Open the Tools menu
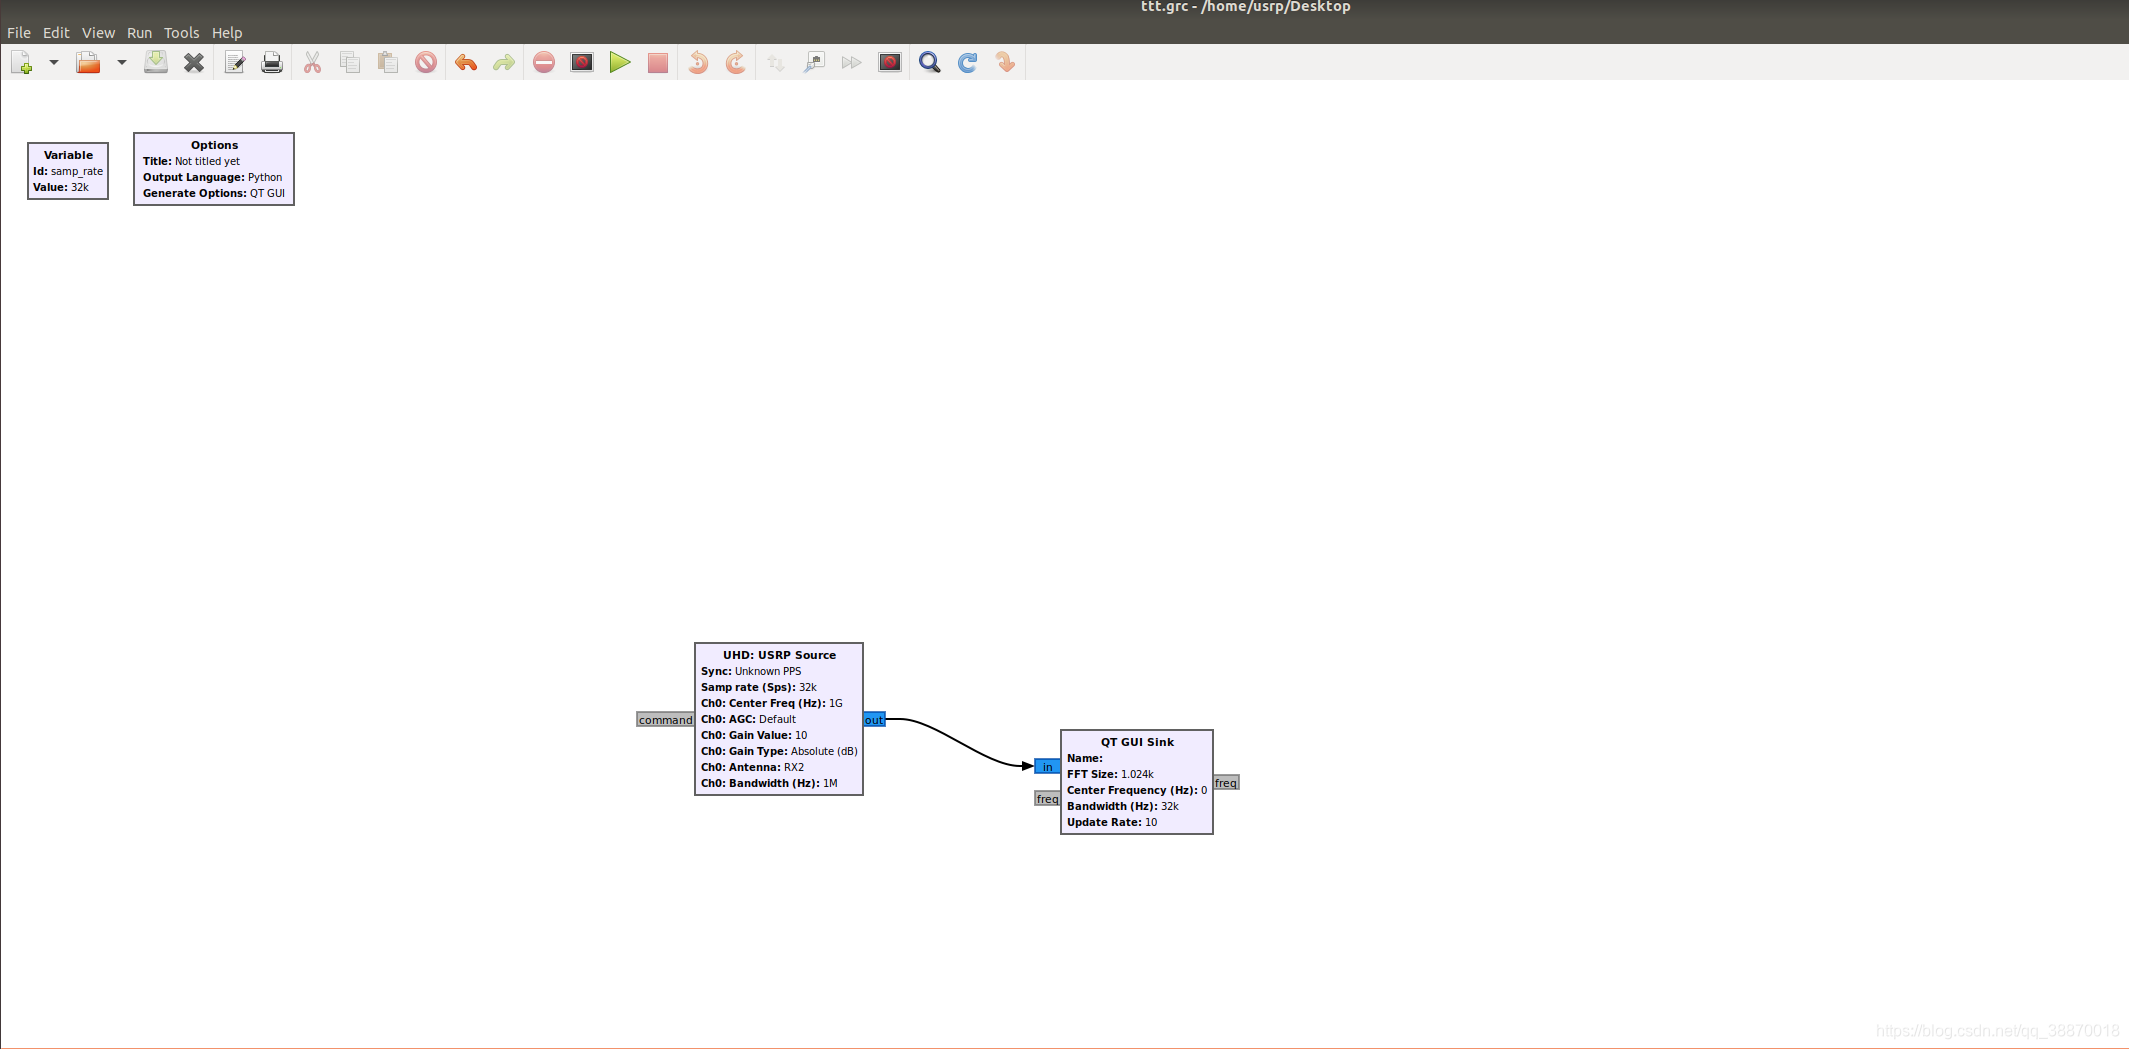This screenshot has width=2129, height=1049. coord(181,33)
